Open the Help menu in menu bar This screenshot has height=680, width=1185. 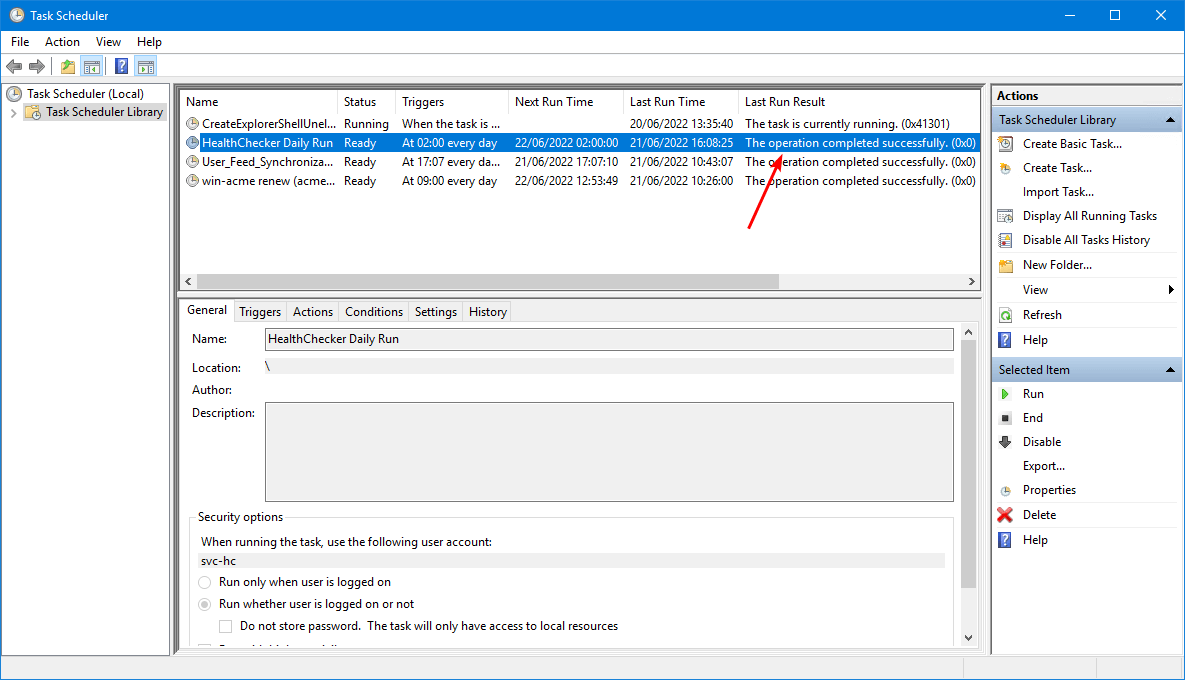click(149, 42)
